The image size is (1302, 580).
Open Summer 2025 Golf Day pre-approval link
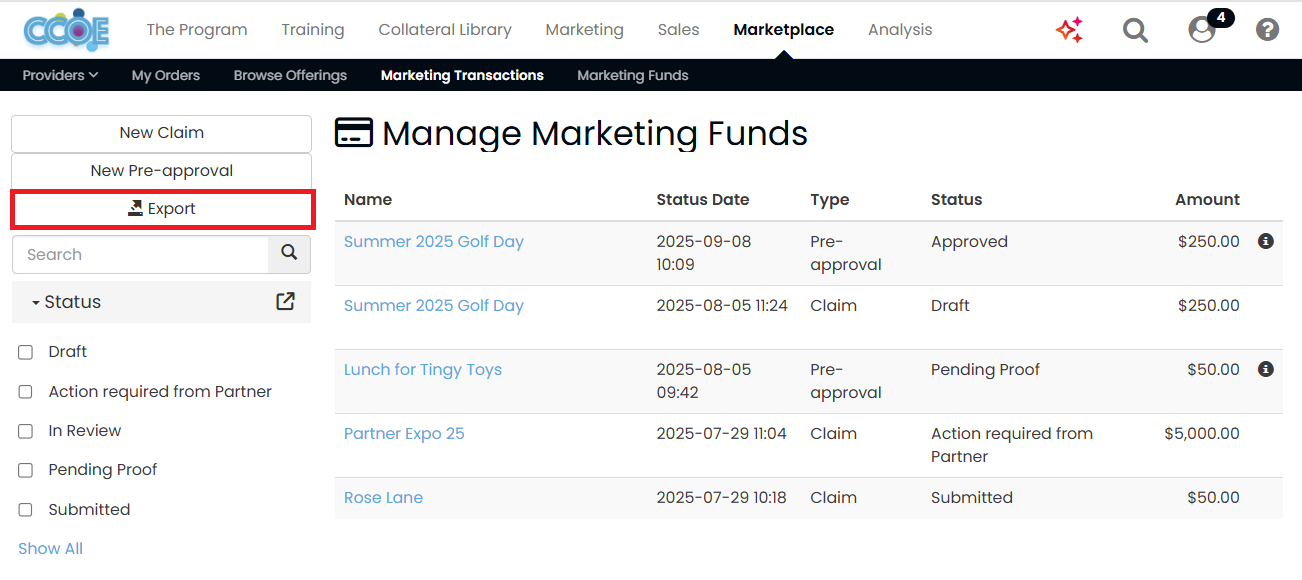click(x=434, y=241)
